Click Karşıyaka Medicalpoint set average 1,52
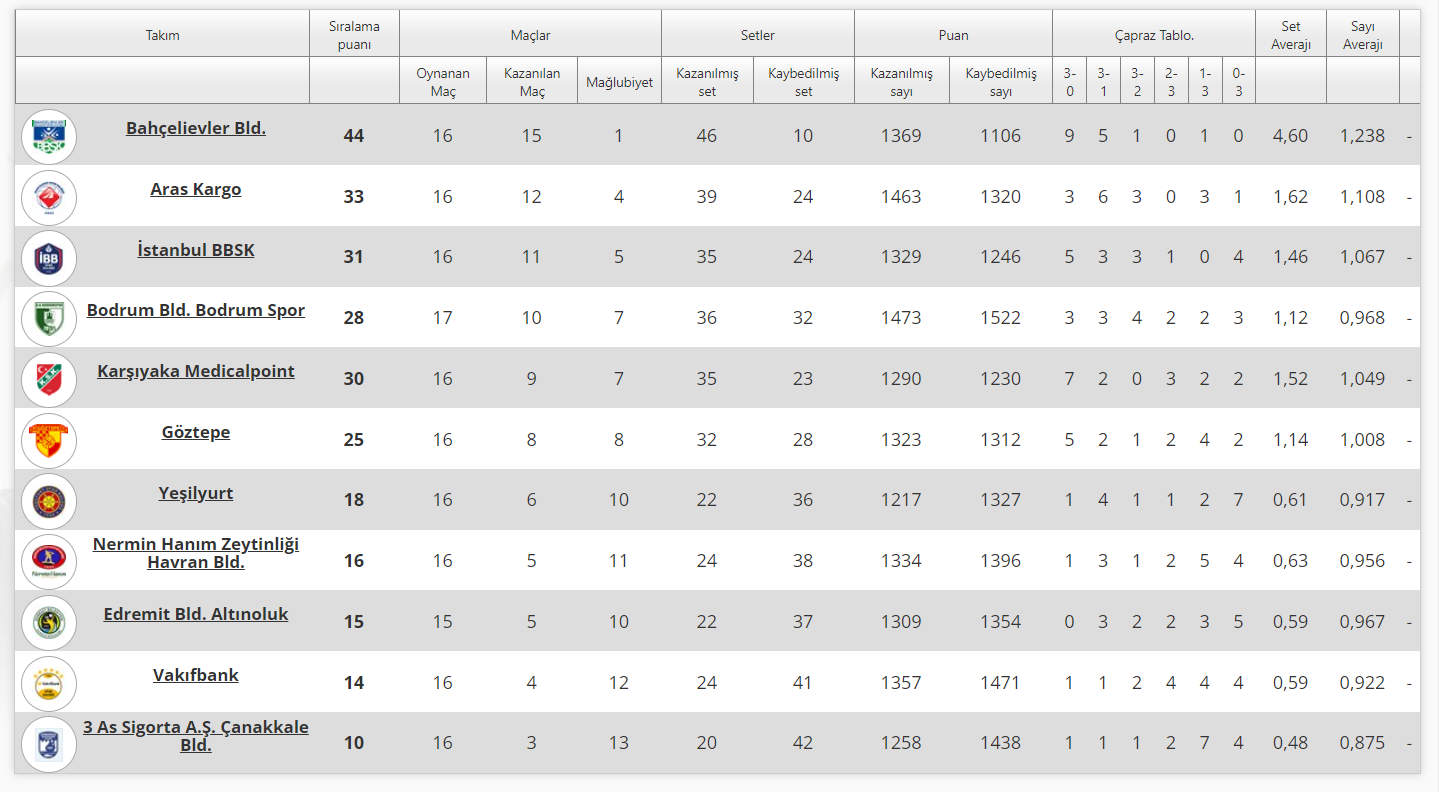Screen dimensions: 1439x792 coord(1291,379)
